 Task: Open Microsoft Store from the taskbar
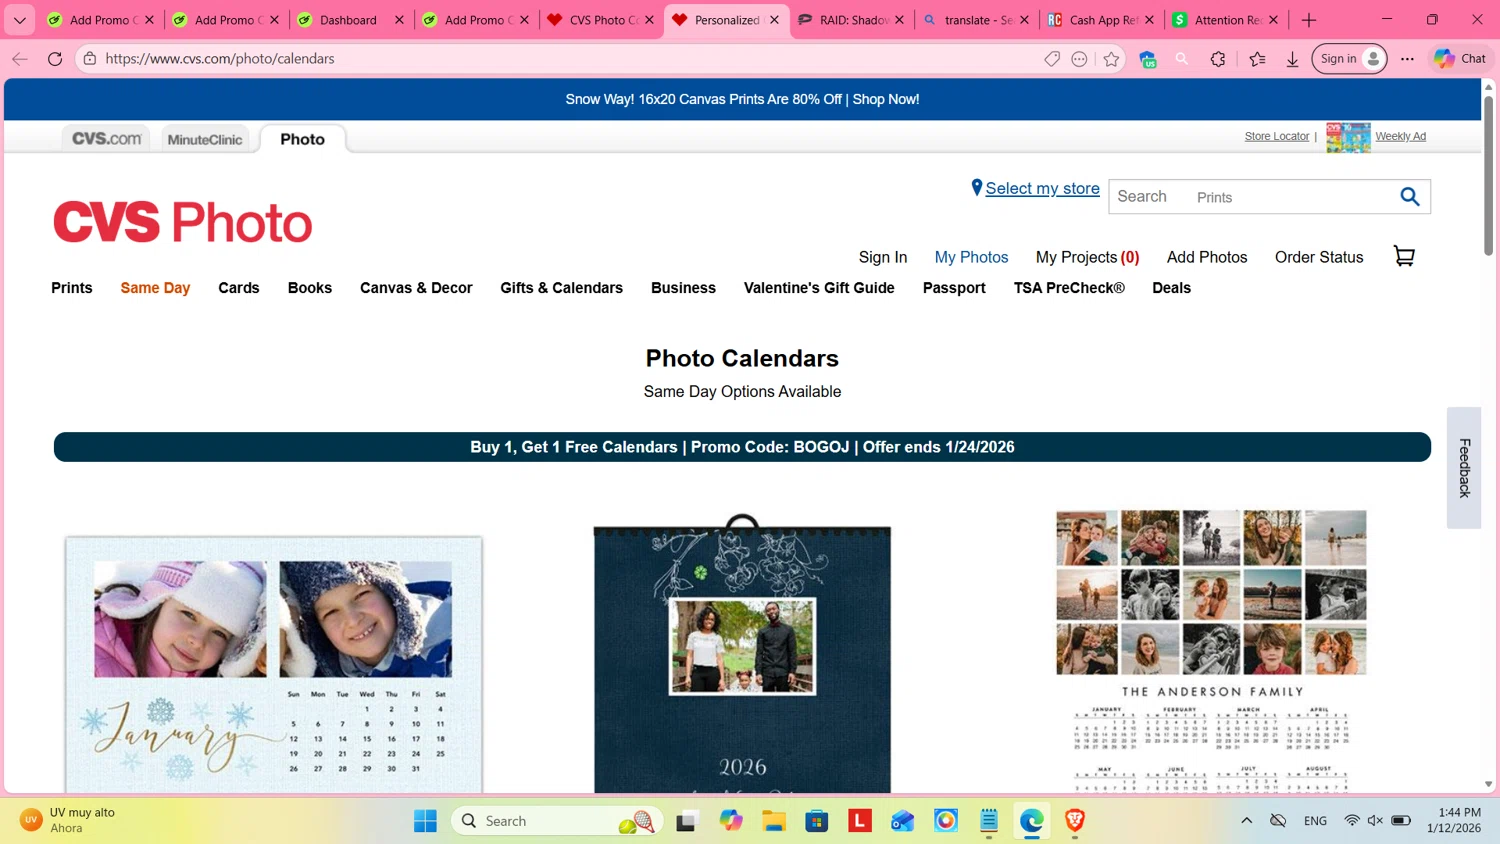[817, 821]
